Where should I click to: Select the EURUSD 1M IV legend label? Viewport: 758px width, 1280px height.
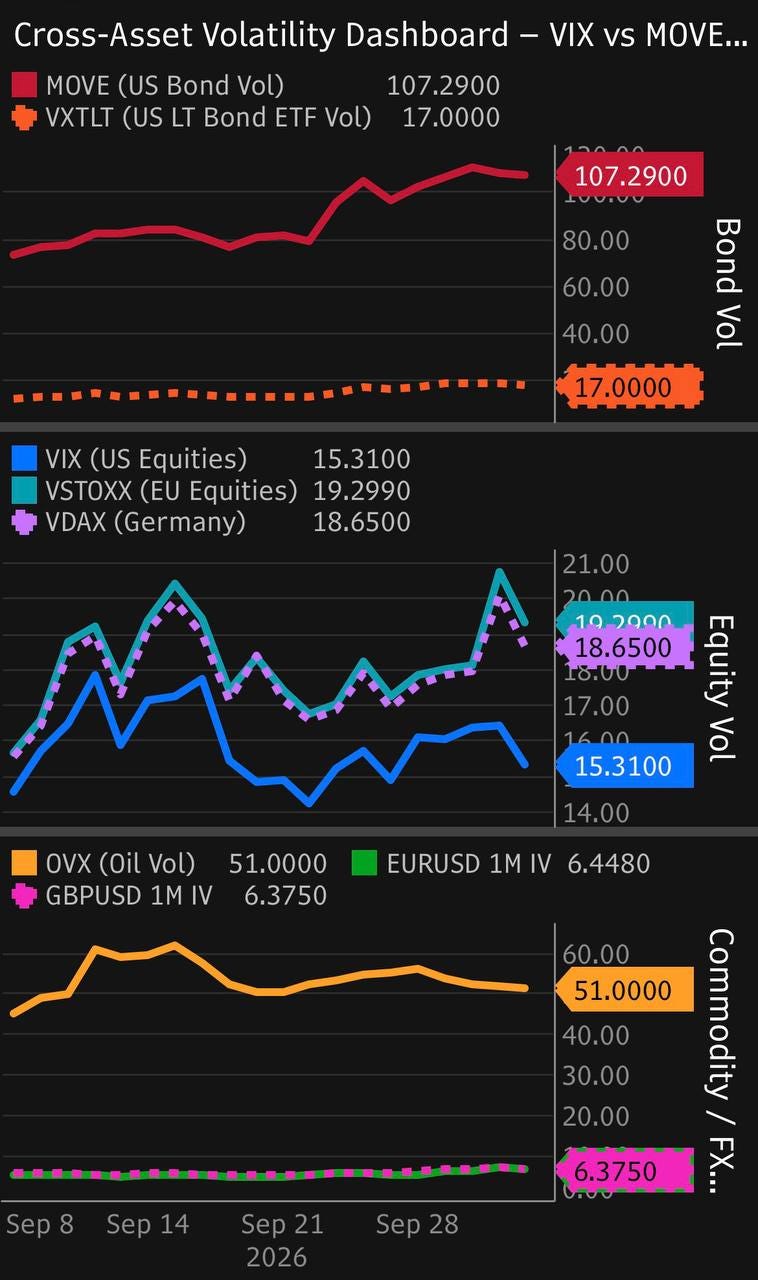(468, 864)
